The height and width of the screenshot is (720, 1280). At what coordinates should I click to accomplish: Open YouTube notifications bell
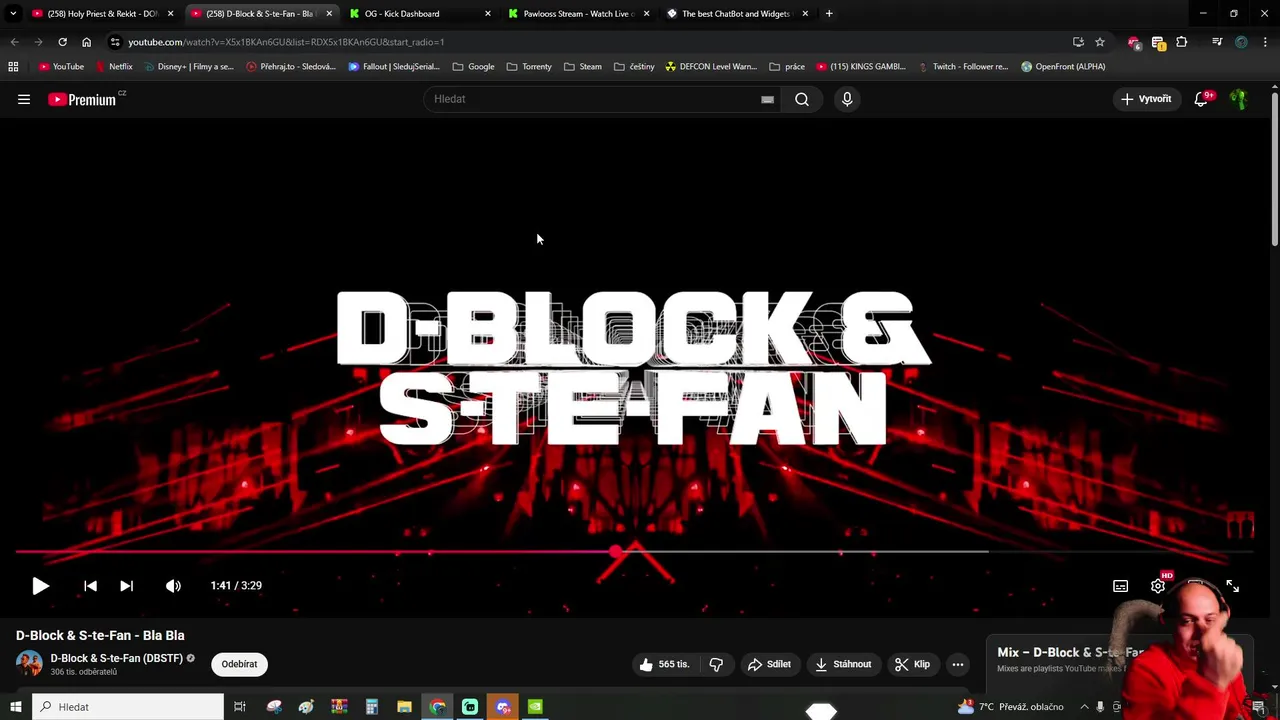1202,99
